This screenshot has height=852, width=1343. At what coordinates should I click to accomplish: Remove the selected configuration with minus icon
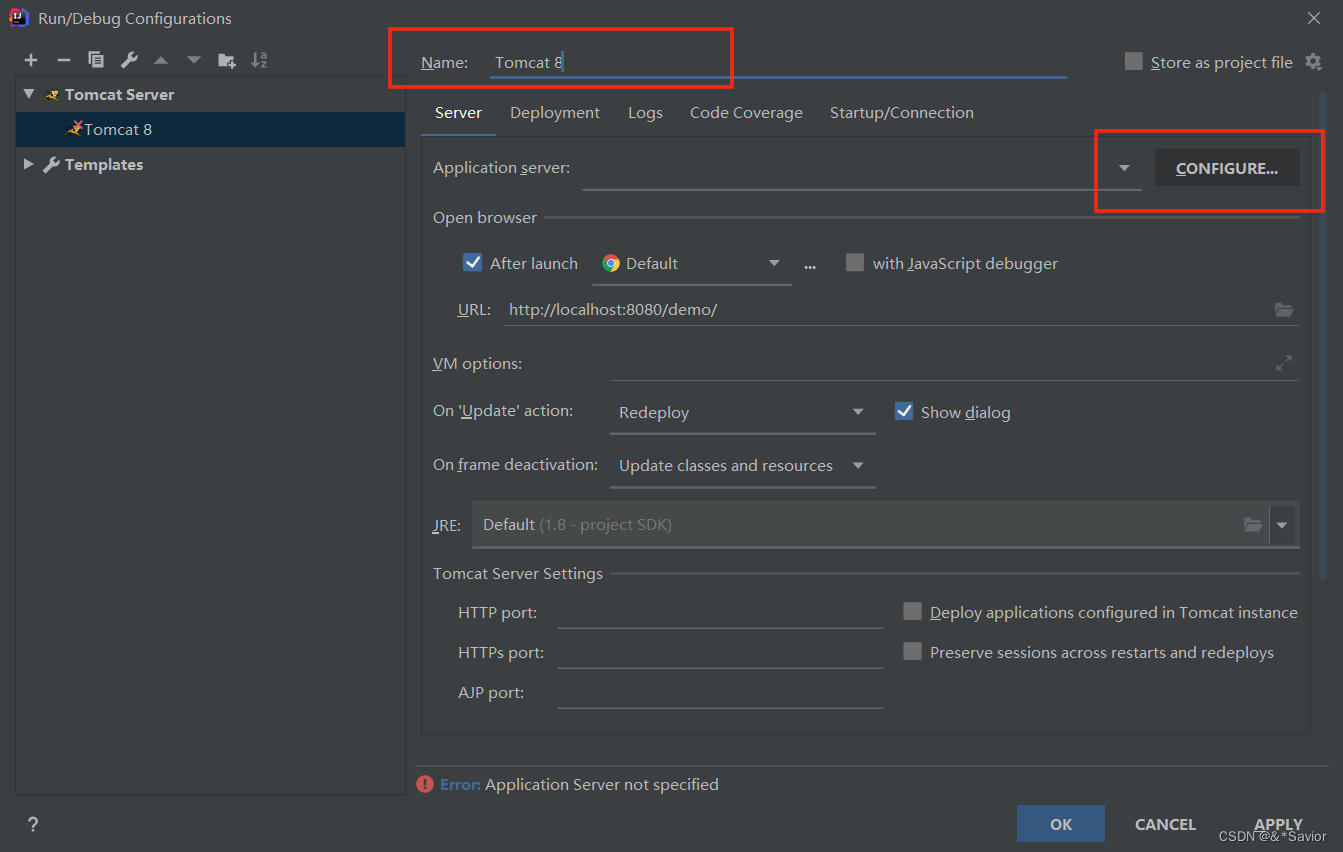[63, 60]
